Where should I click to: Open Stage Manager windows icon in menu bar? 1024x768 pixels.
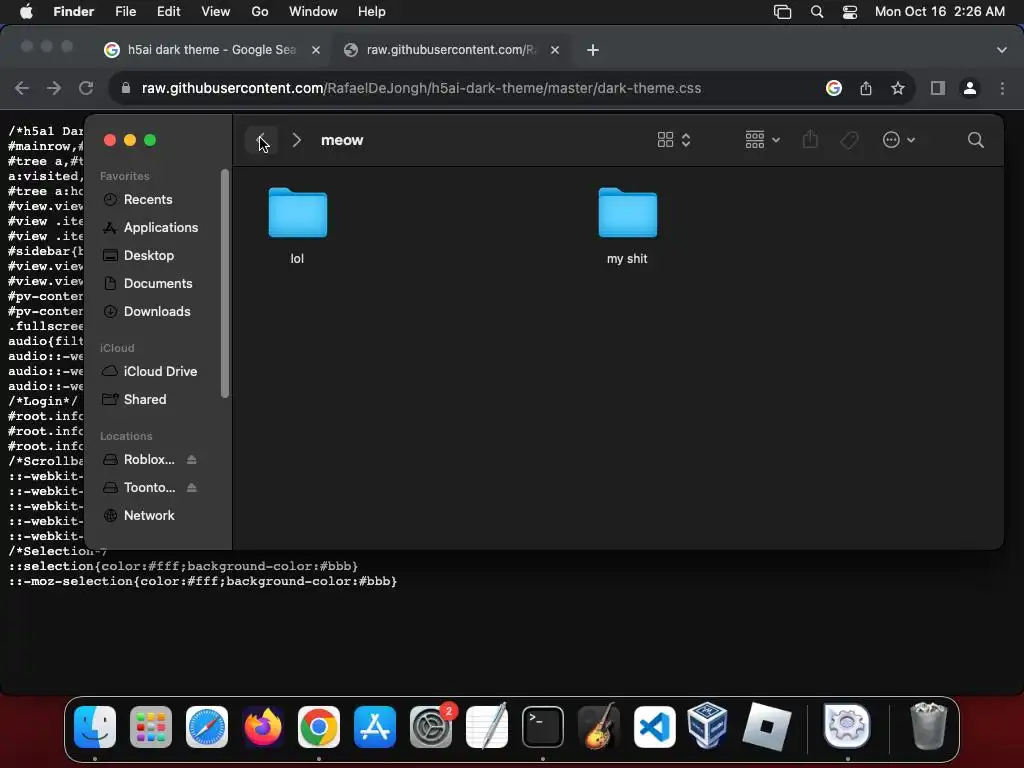[782, 12]
